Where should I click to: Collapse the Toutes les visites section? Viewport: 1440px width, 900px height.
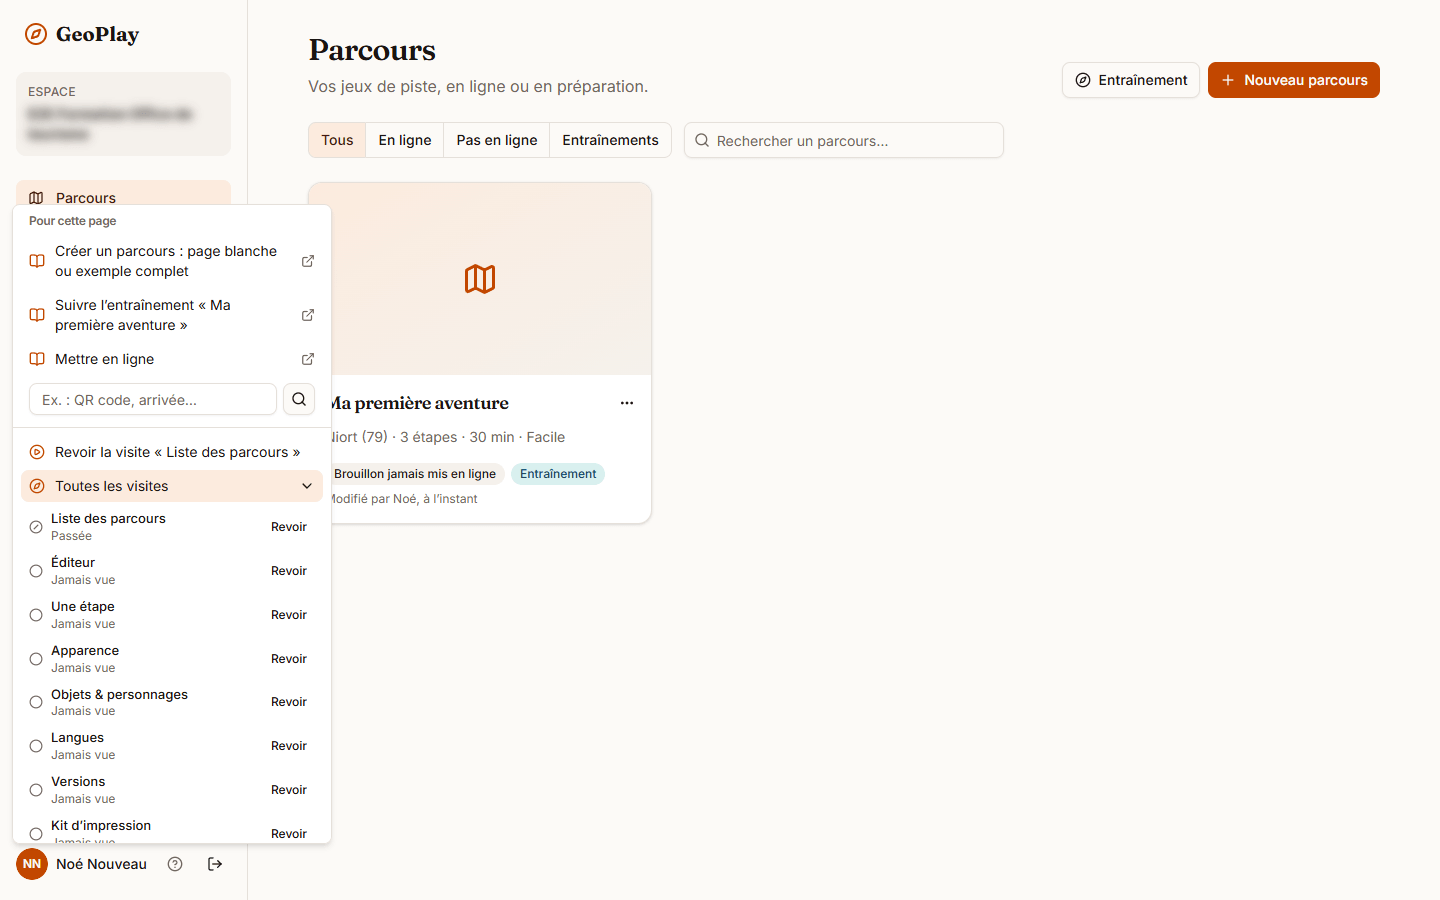[172, 486]
